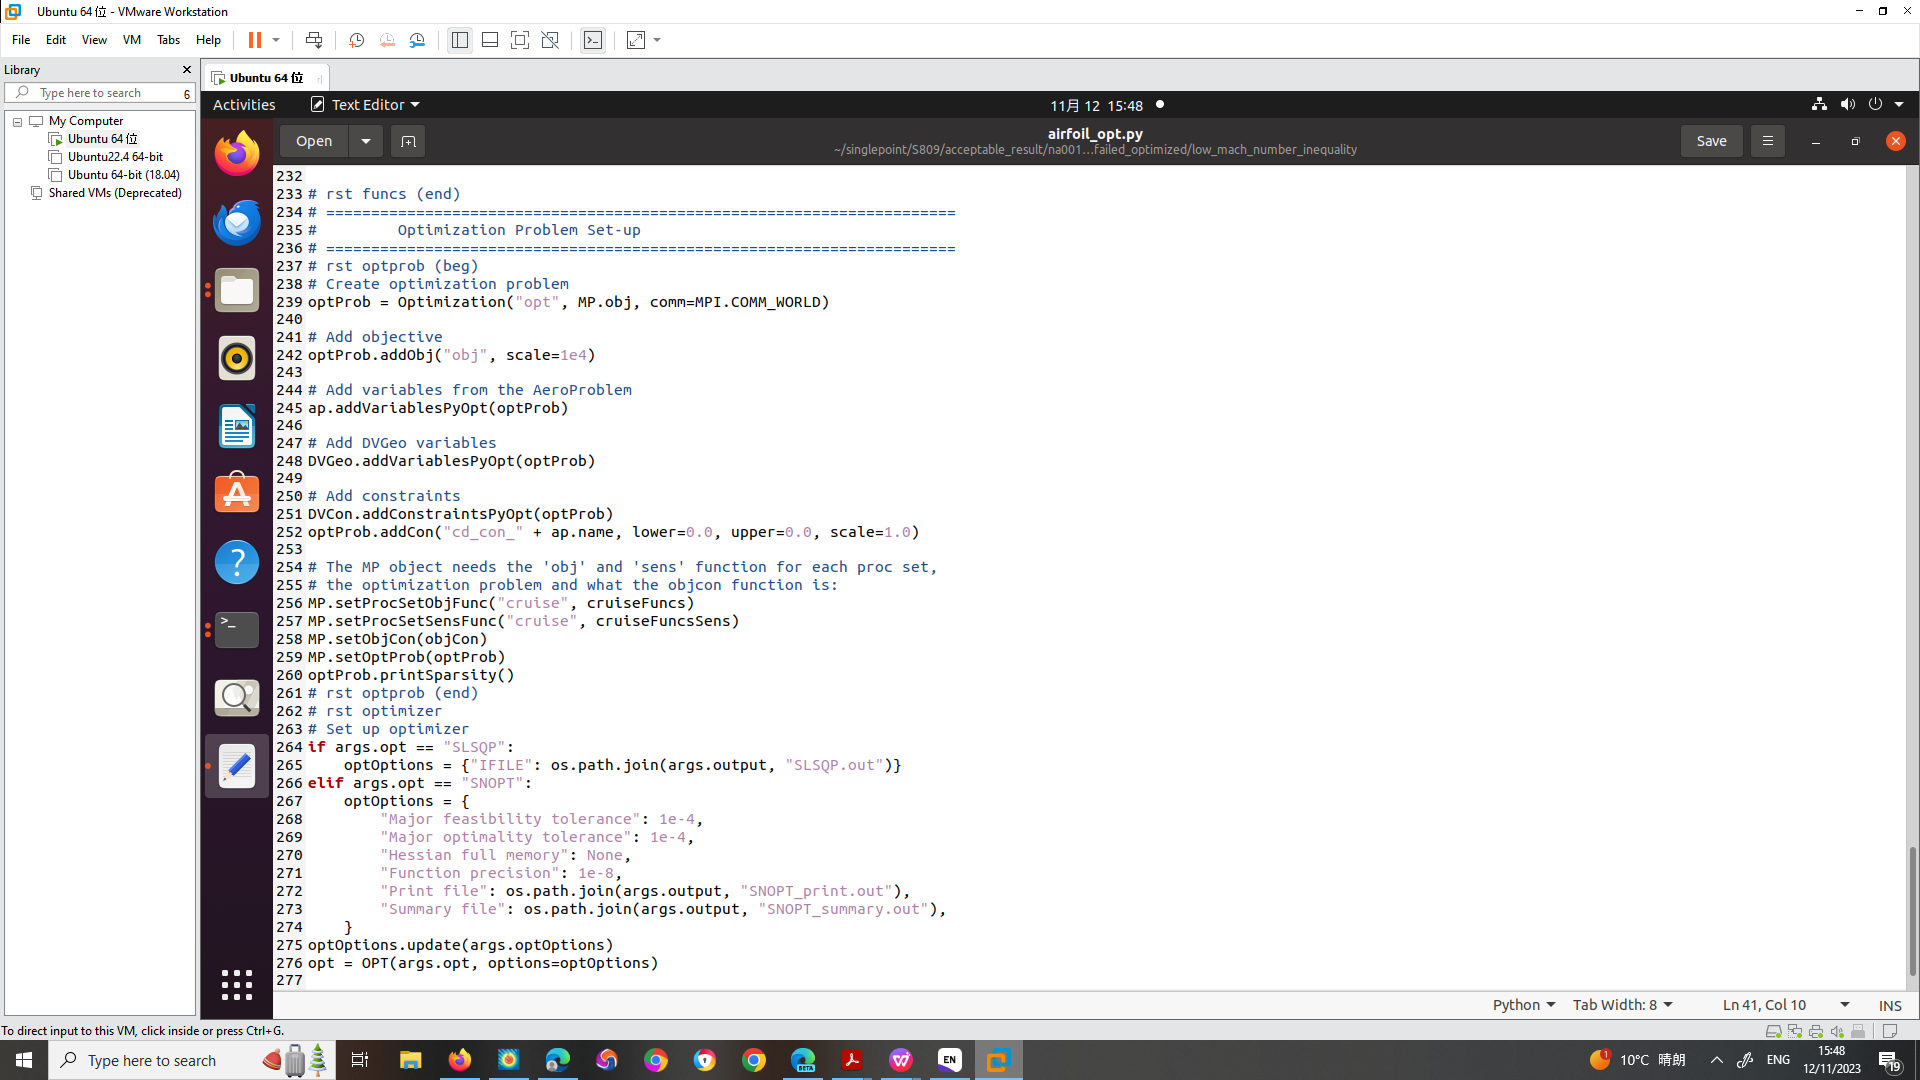Open the Snapshot Manager
Image resolution: width=1920 pixels, height=1080 pixels.
click(417, 40)
